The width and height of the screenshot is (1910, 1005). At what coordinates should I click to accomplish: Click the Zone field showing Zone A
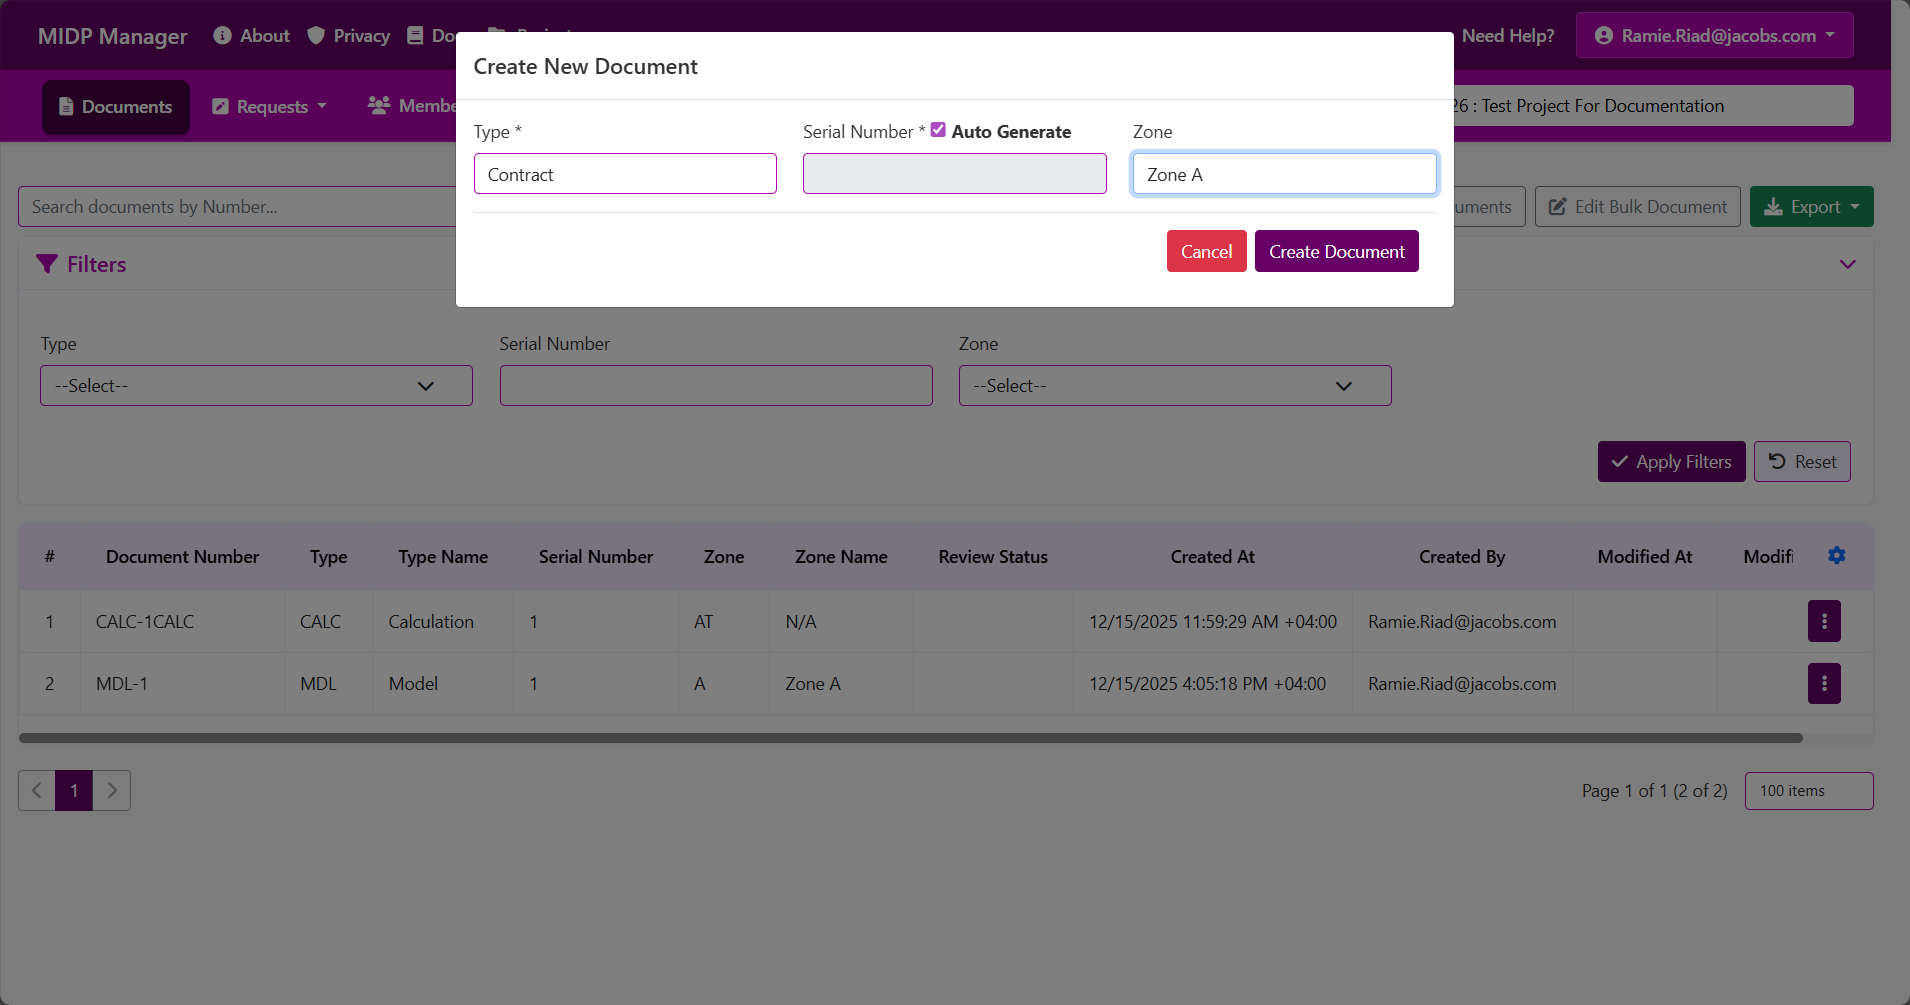pyautogui.click(x=1284, y=174)
